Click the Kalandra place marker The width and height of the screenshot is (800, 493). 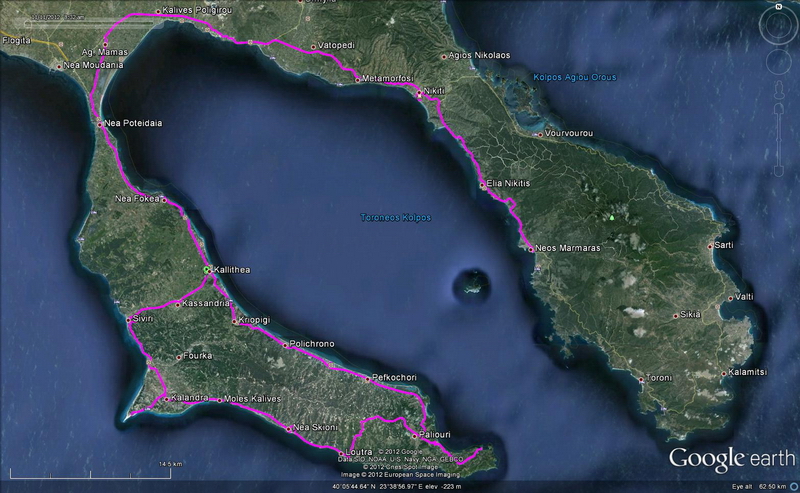coord(167,399)
